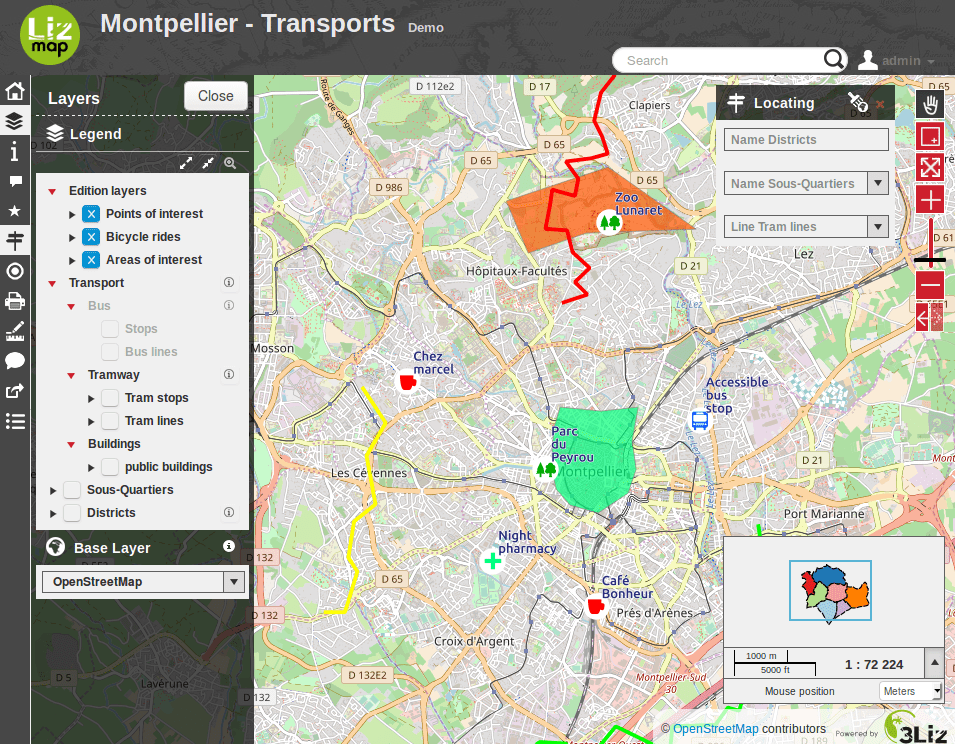Click the districts overview map thumbnail

click(x=830, y=591)
